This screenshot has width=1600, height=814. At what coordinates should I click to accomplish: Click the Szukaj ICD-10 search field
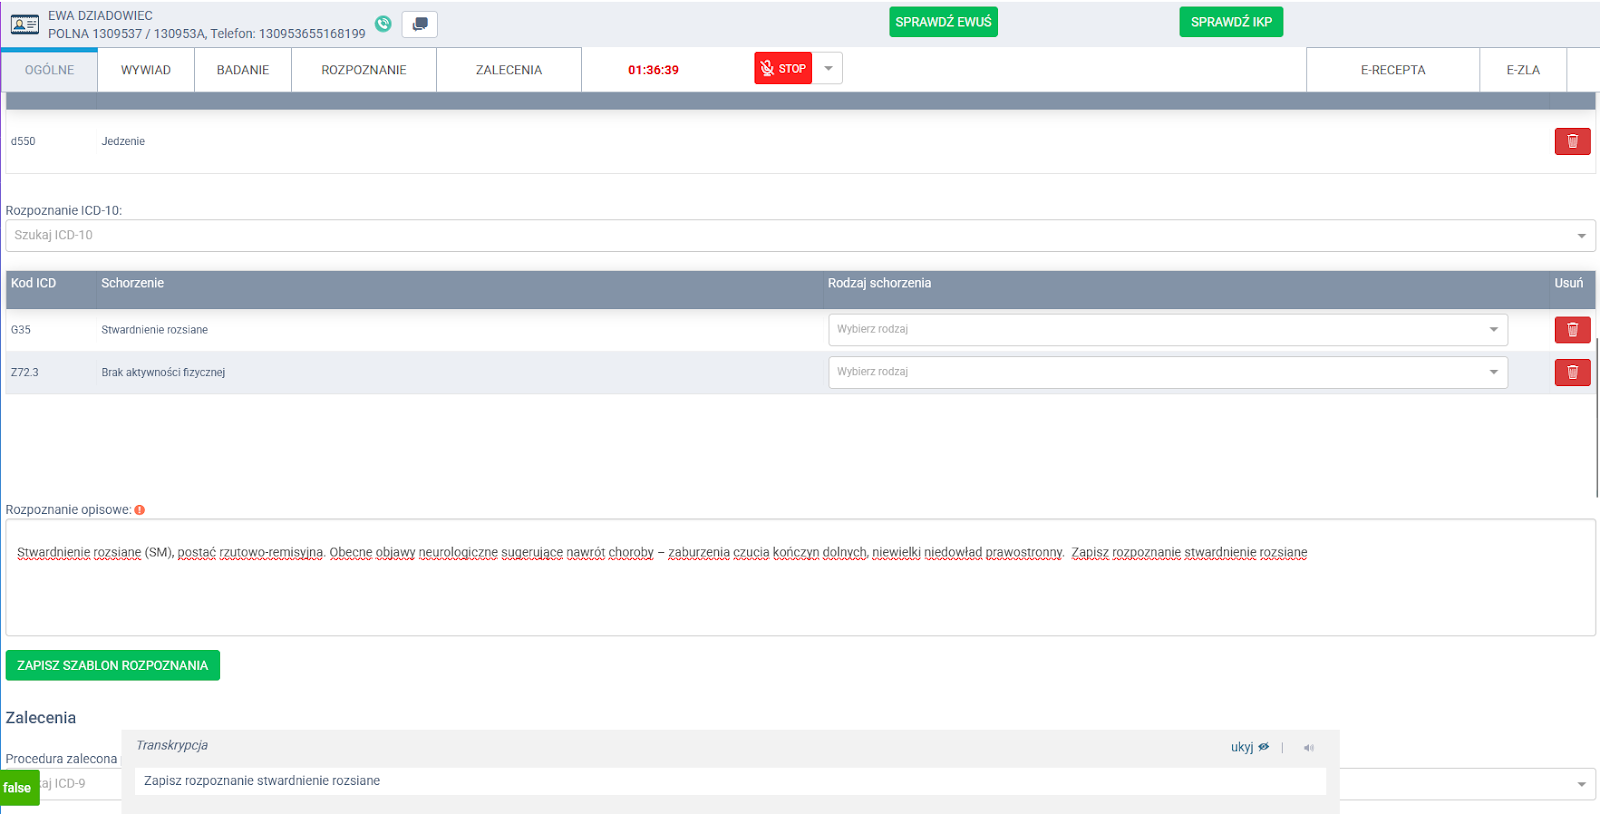coord(790,235)
